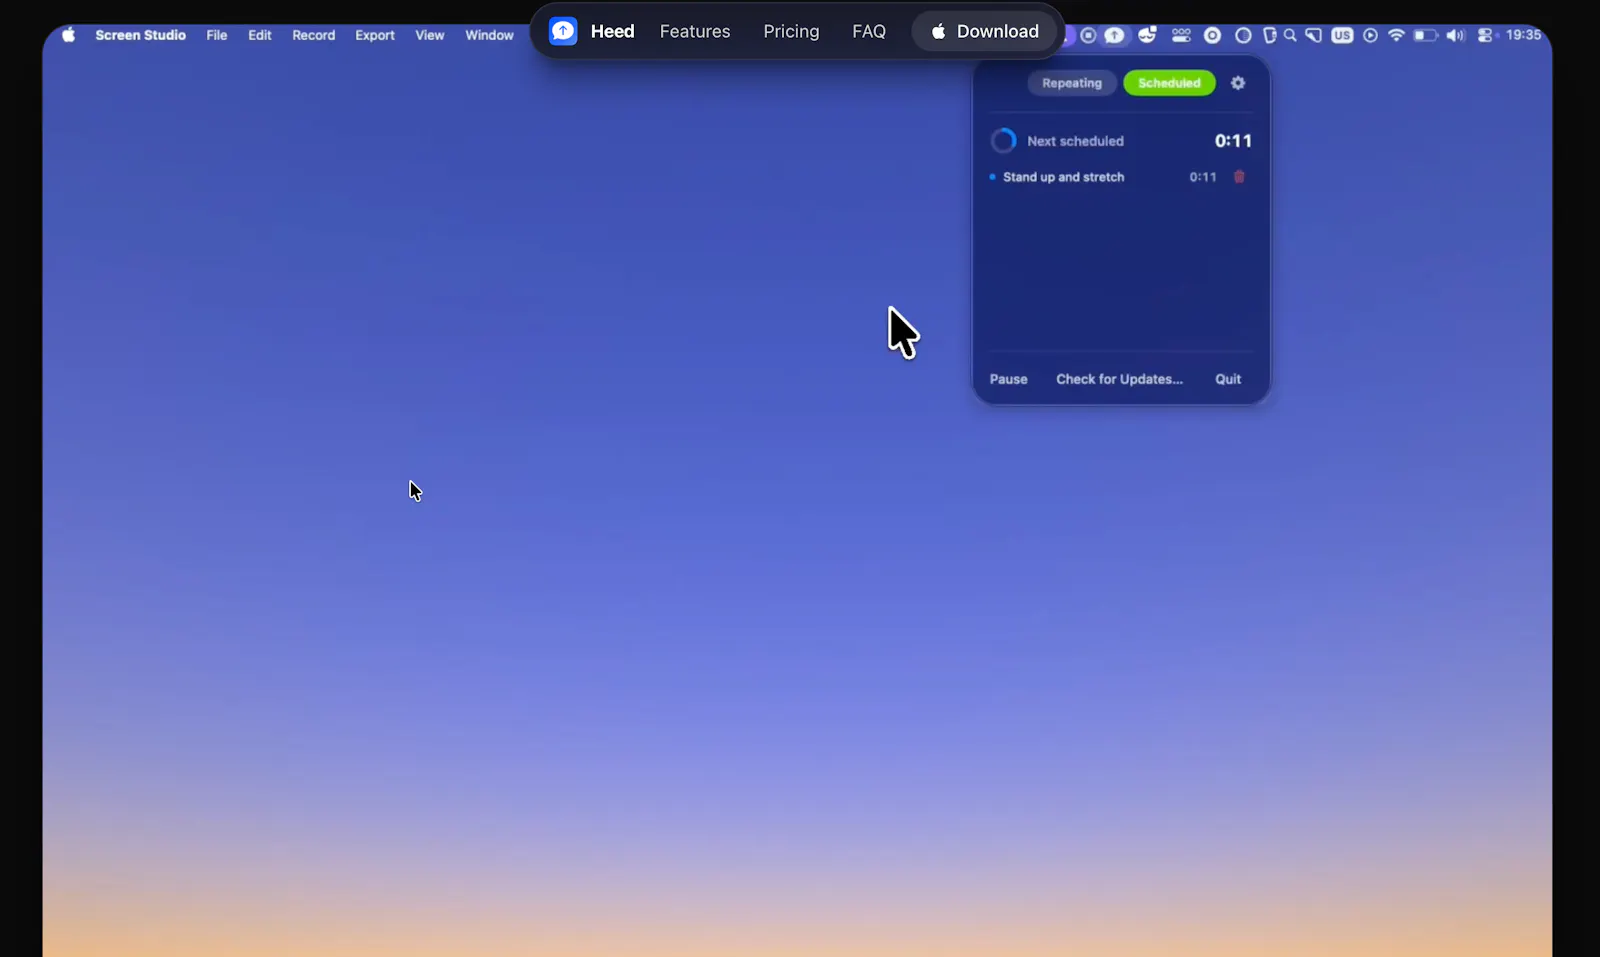Open the battery status icon
This screenshot has height=957, width=1600.
[1425, 35]
